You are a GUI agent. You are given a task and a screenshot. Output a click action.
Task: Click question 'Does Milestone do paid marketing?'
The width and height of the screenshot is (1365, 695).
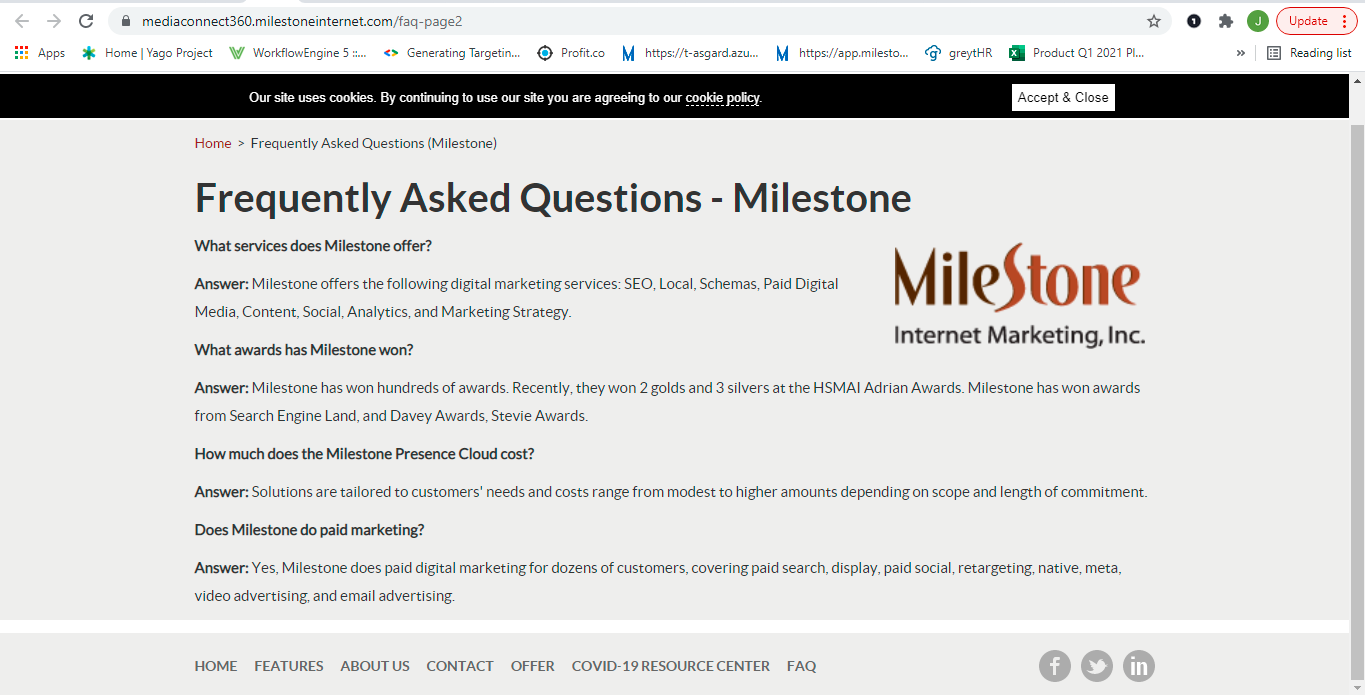coord(310,530)
